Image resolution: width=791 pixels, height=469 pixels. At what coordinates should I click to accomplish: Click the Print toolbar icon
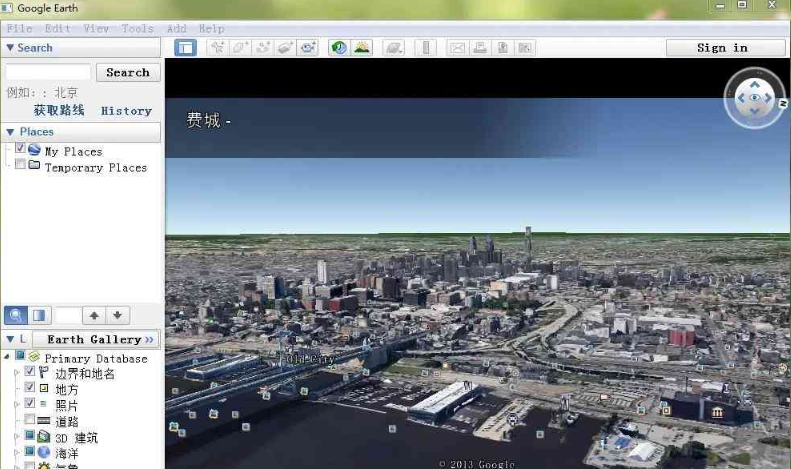tap(480, 47)
